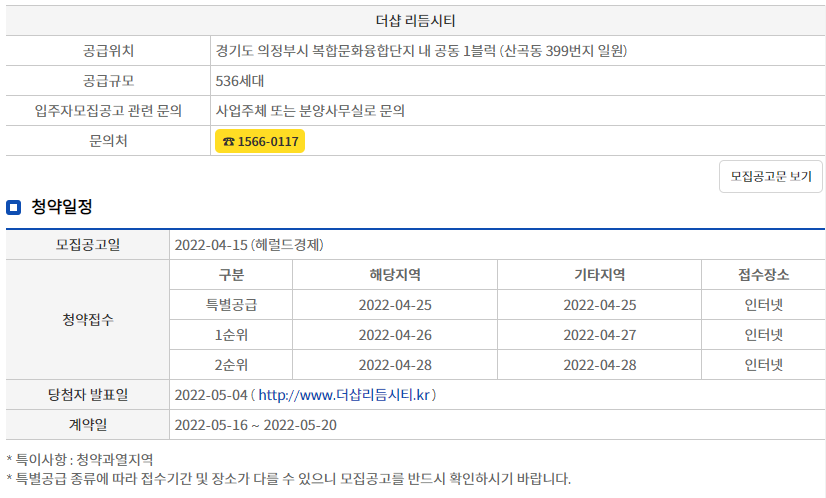Select the 536세대 value
The height and width of the screenshot is (498, 826).
point(240,81)
